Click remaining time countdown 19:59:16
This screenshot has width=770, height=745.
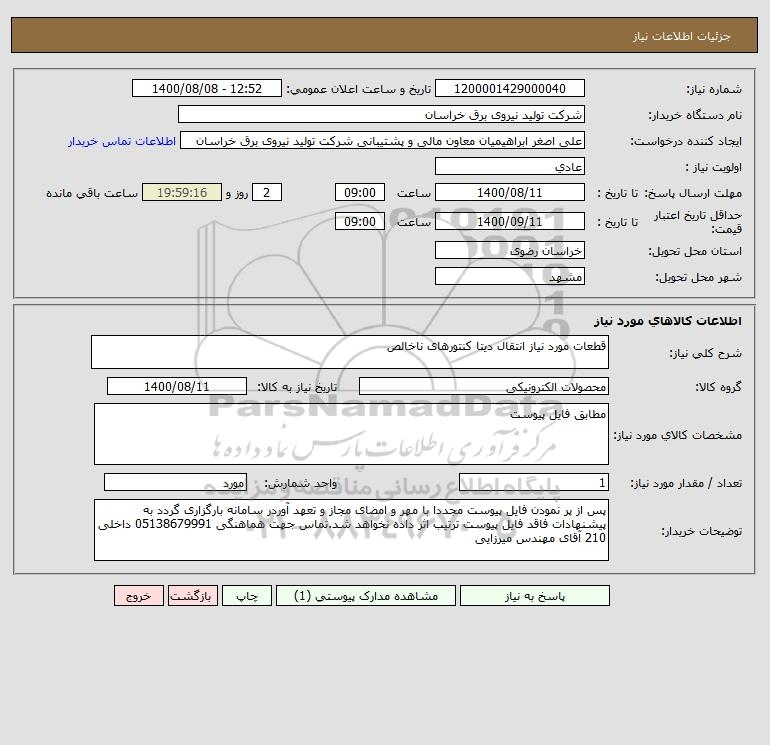(x=182, y=193)
